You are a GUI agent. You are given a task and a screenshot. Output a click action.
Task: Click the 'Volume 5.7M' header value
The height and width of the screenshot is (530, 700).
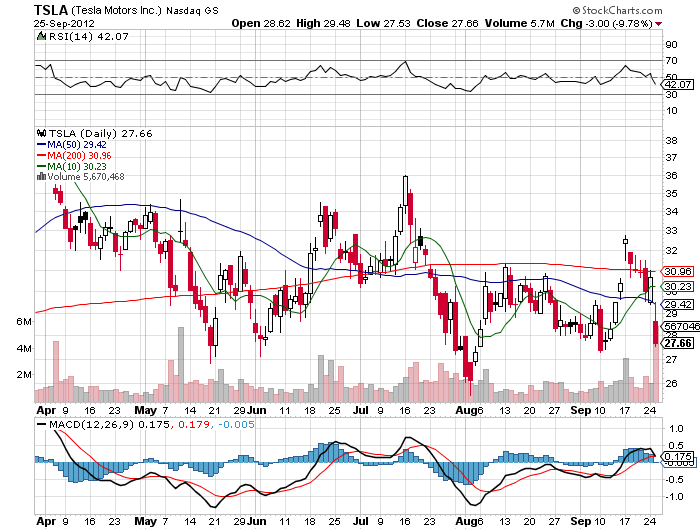pyautogui.click(x=520, y=23)
